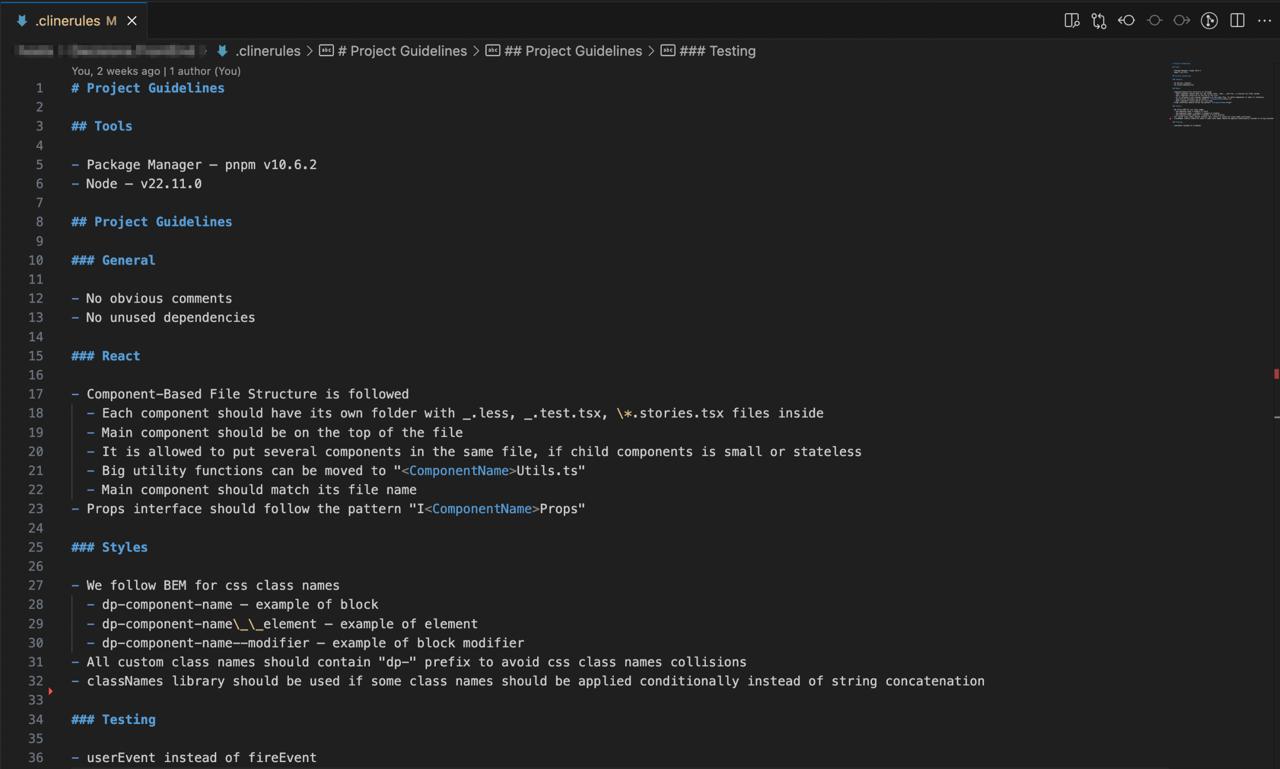This screenshot has height=769, width=1280.
Task: Click line number 17 in the gutter
Action: (36, 394)
